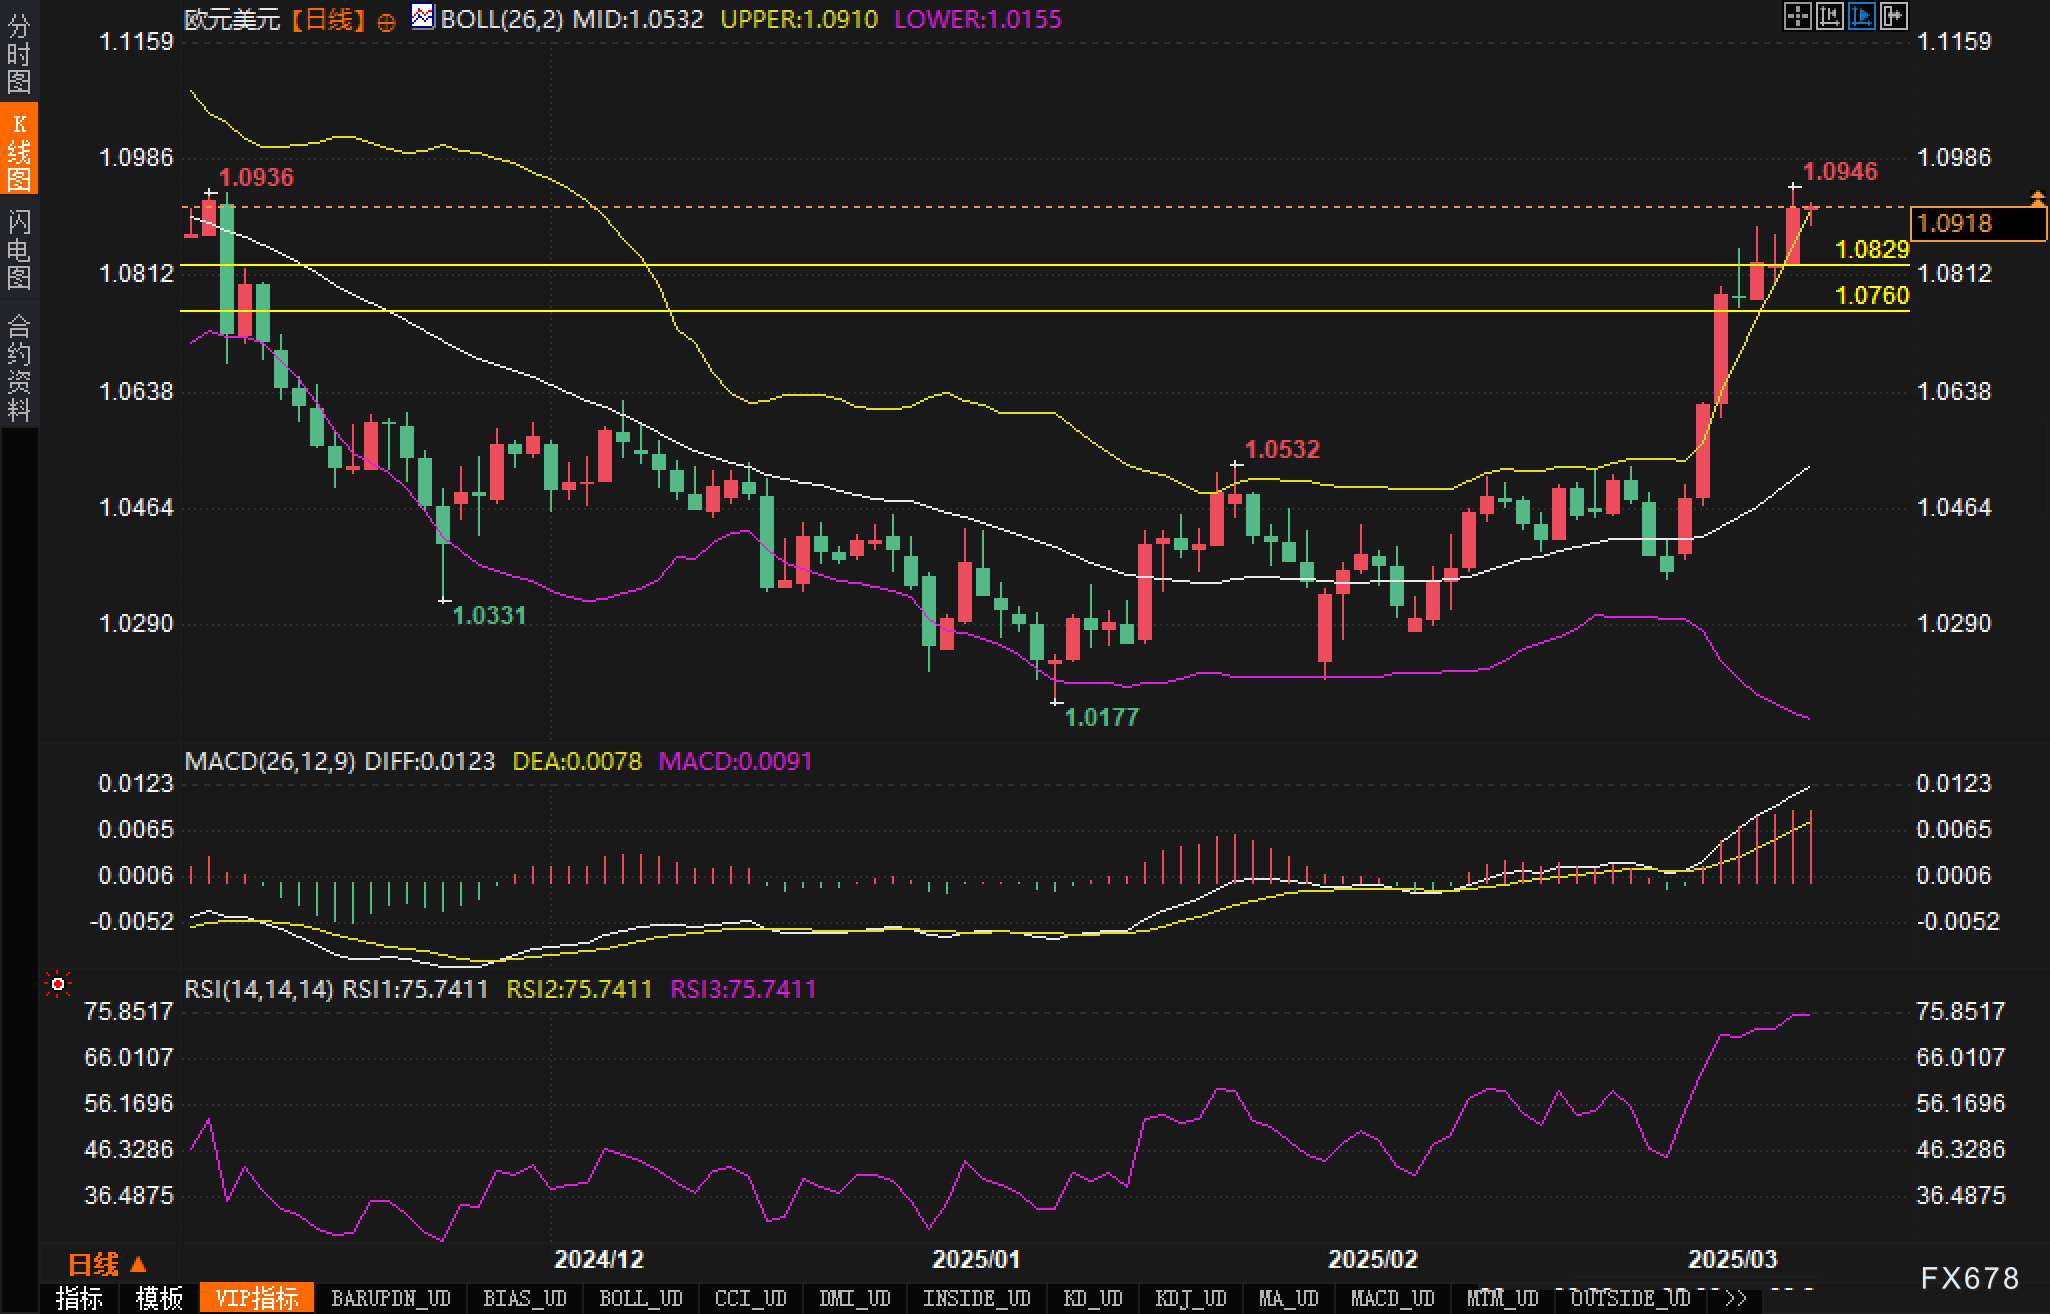2050x1314 pixels.
Task: Click the orange circled-plus icon beside 日线
Action: [386, 22]
